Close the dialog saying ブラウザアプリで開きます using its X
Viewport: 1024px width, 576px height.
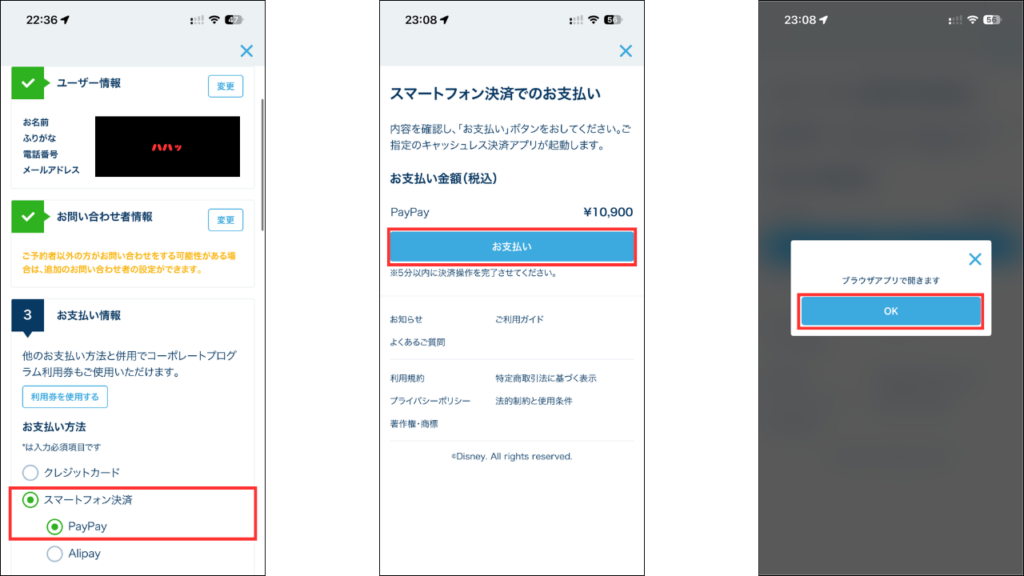[975, 259]
